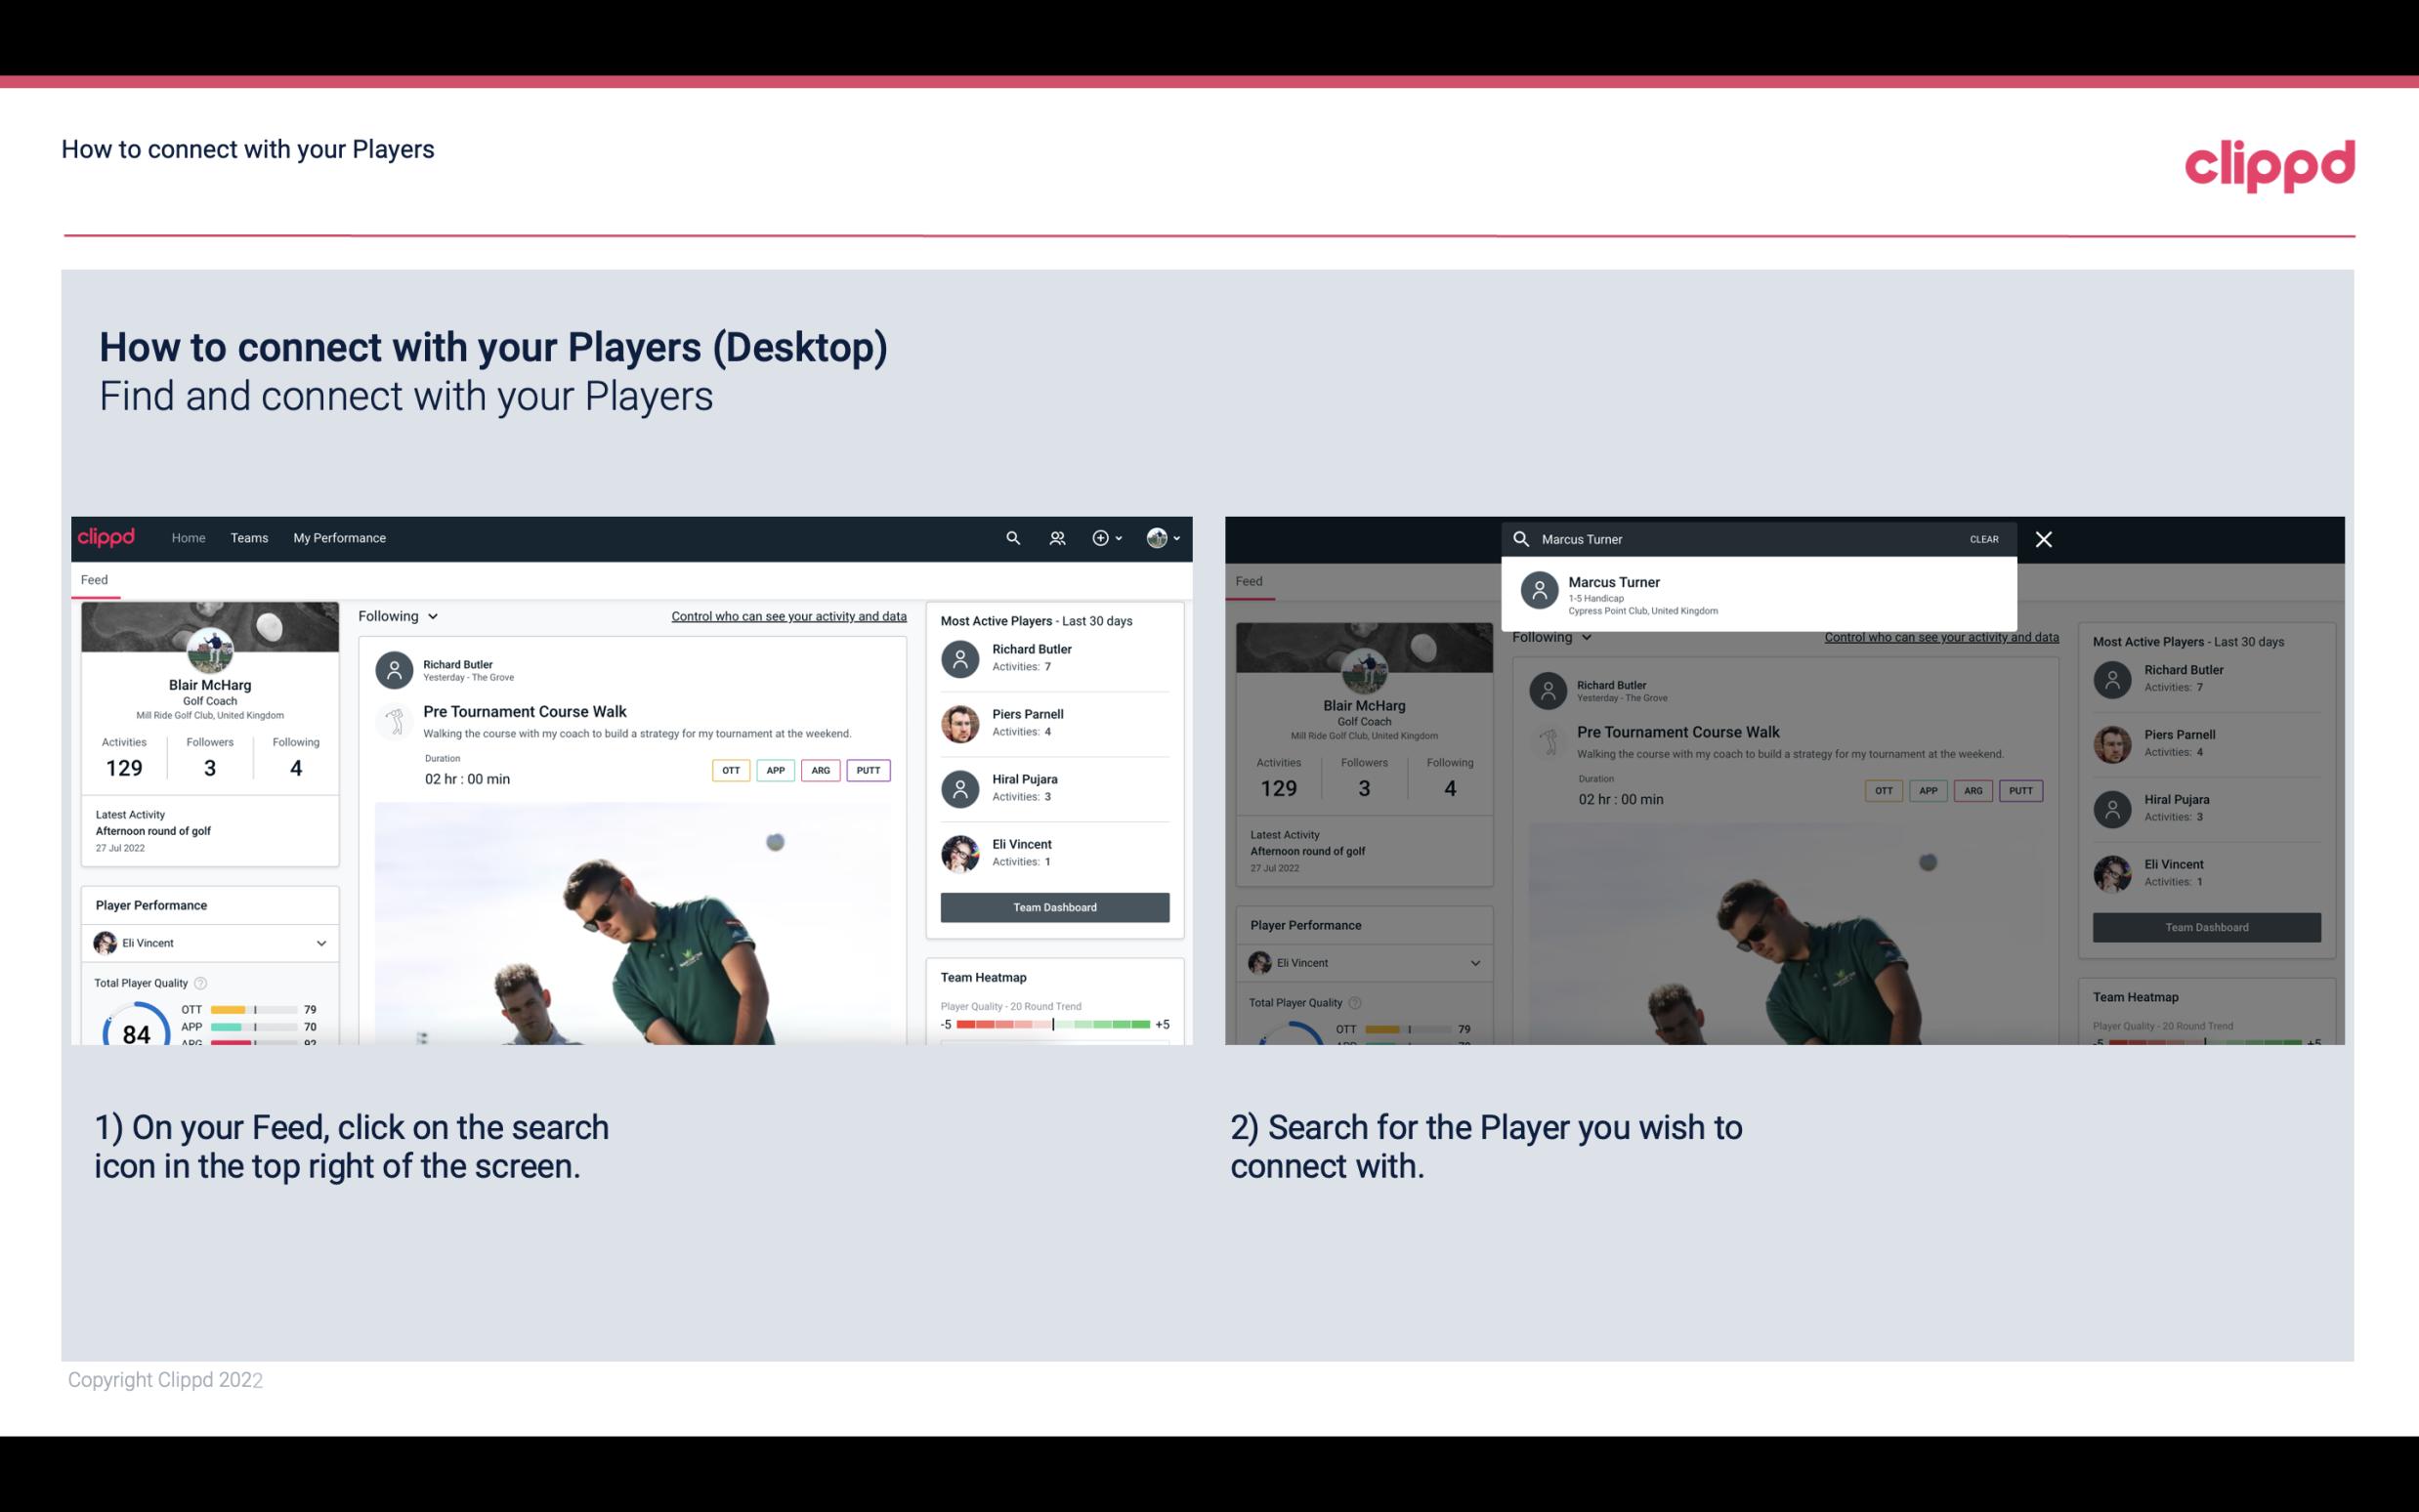Click Team Dashboard button
Viewport: 2419px width, 1512px height.
point(1053,905)
